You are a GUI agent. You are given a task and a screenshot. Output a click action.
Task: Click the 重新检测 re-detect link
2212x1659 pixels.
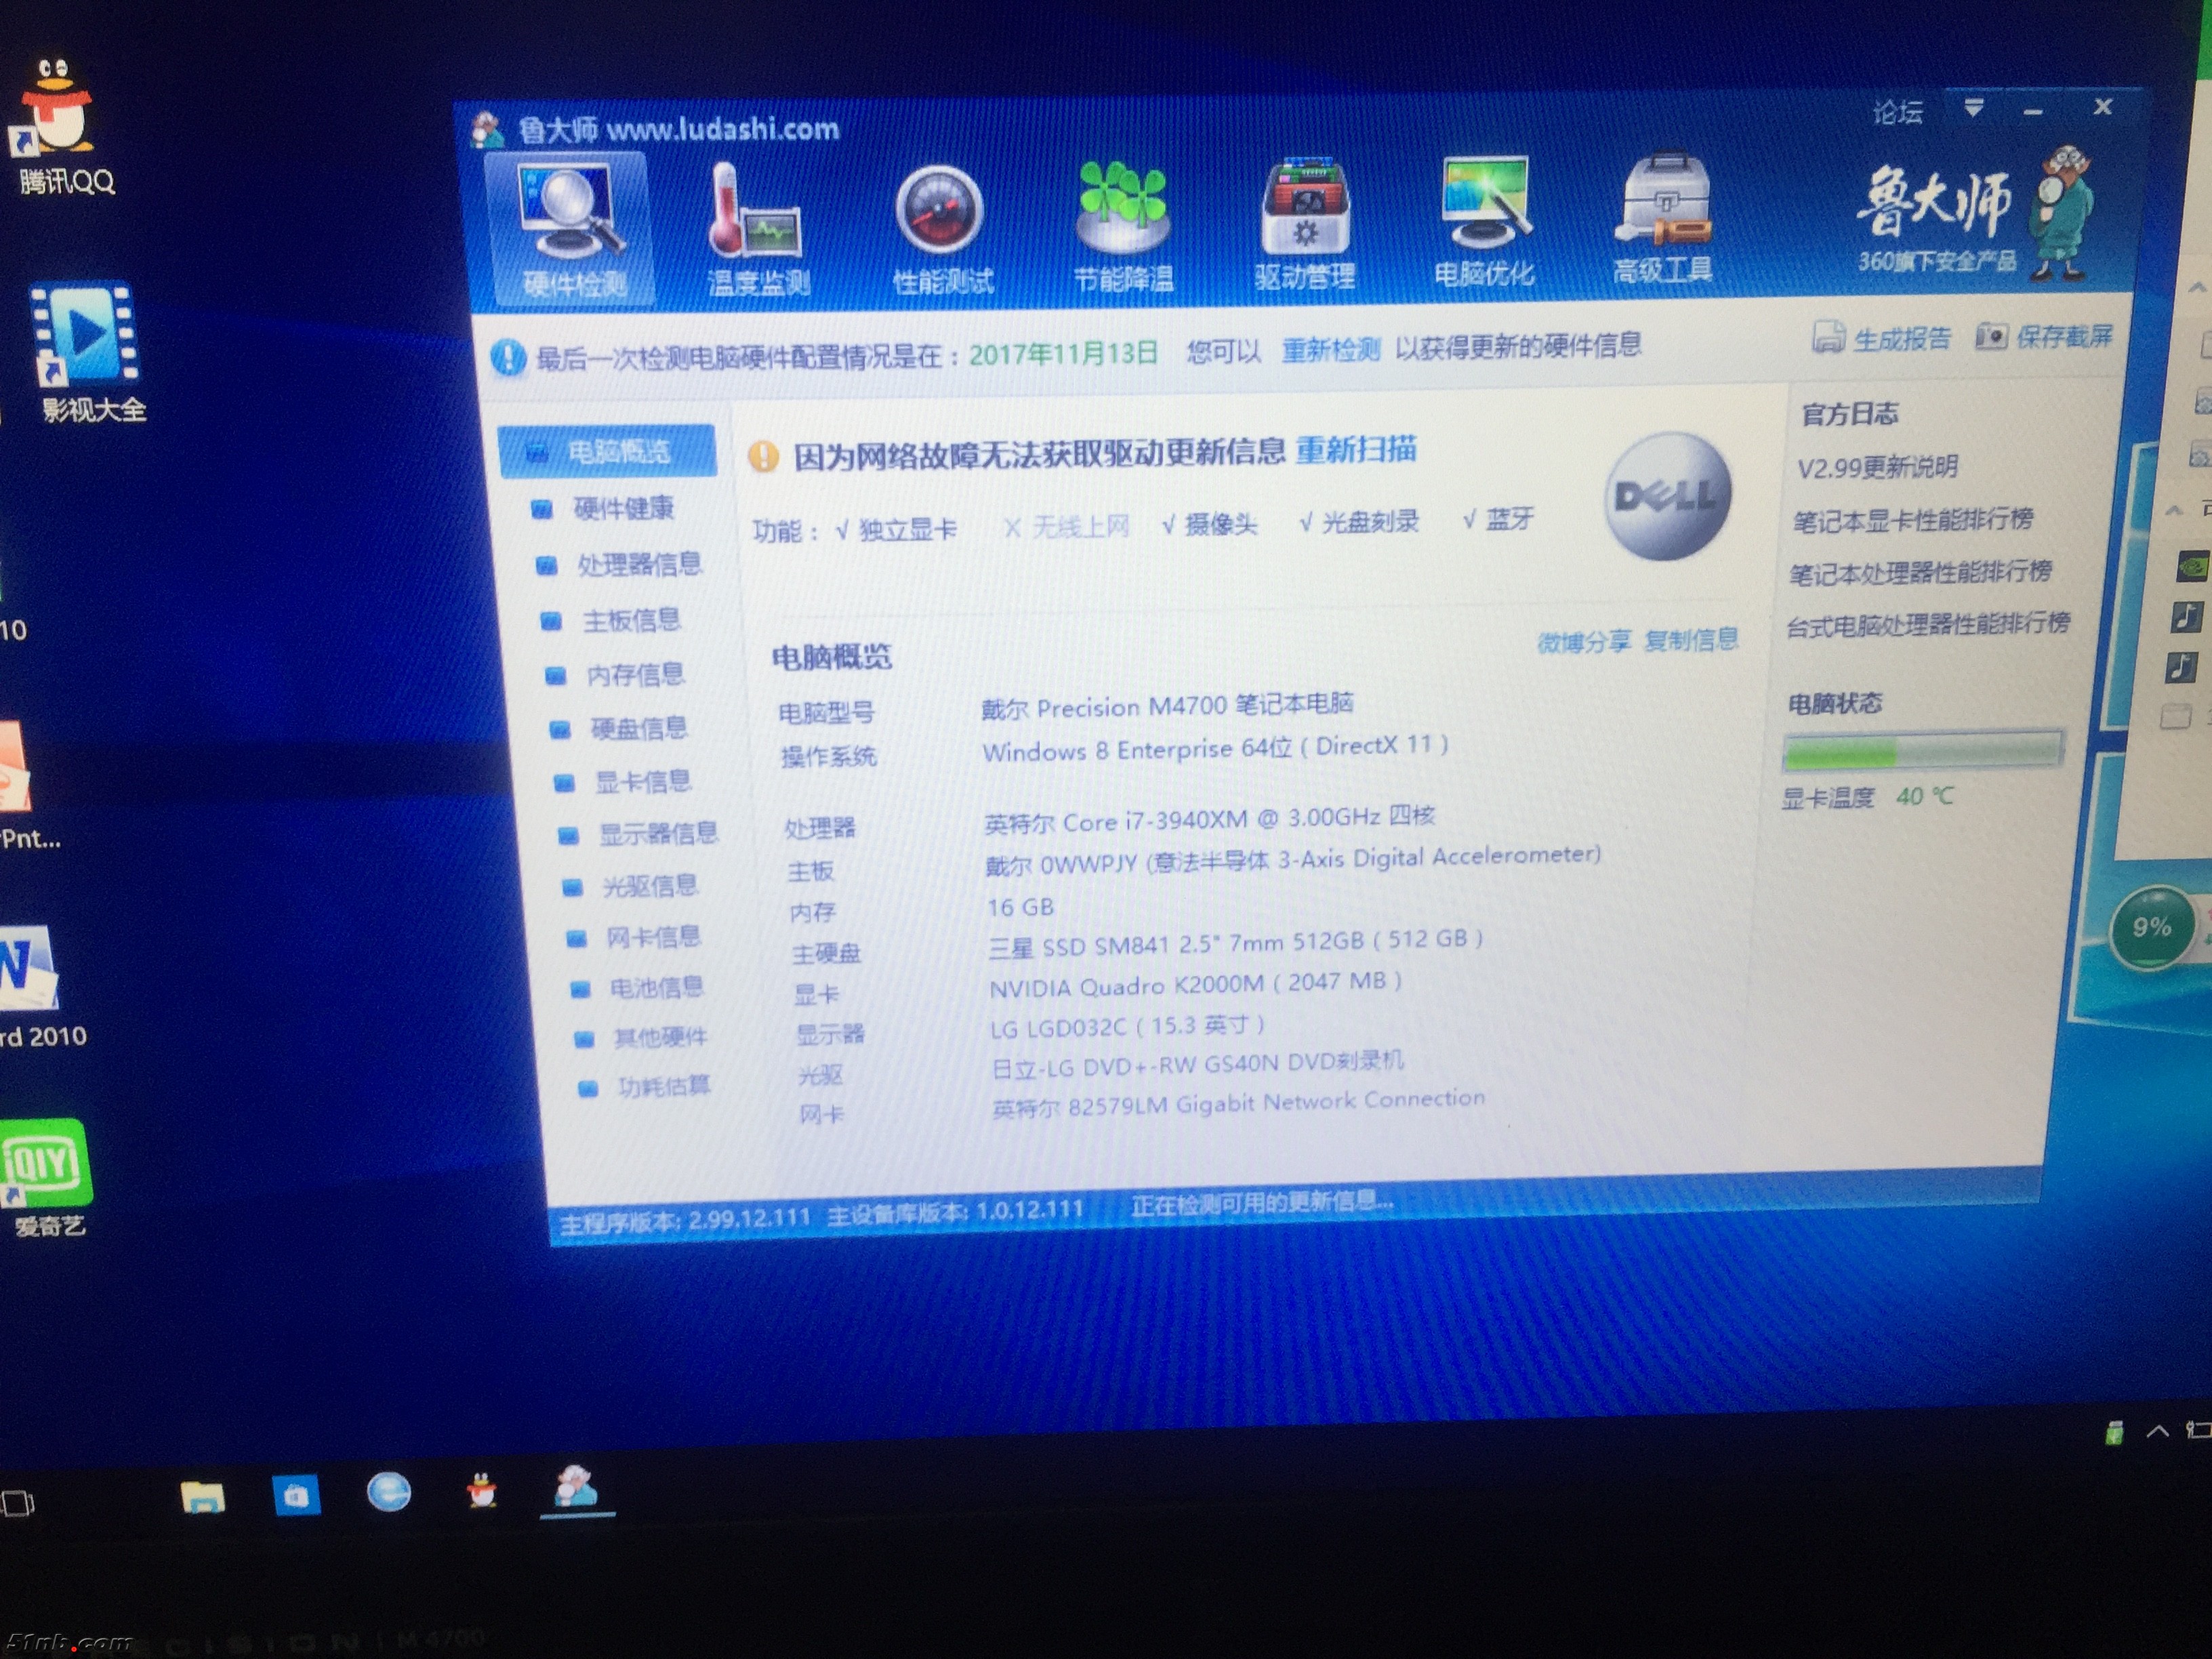[x=1330, y=350]
